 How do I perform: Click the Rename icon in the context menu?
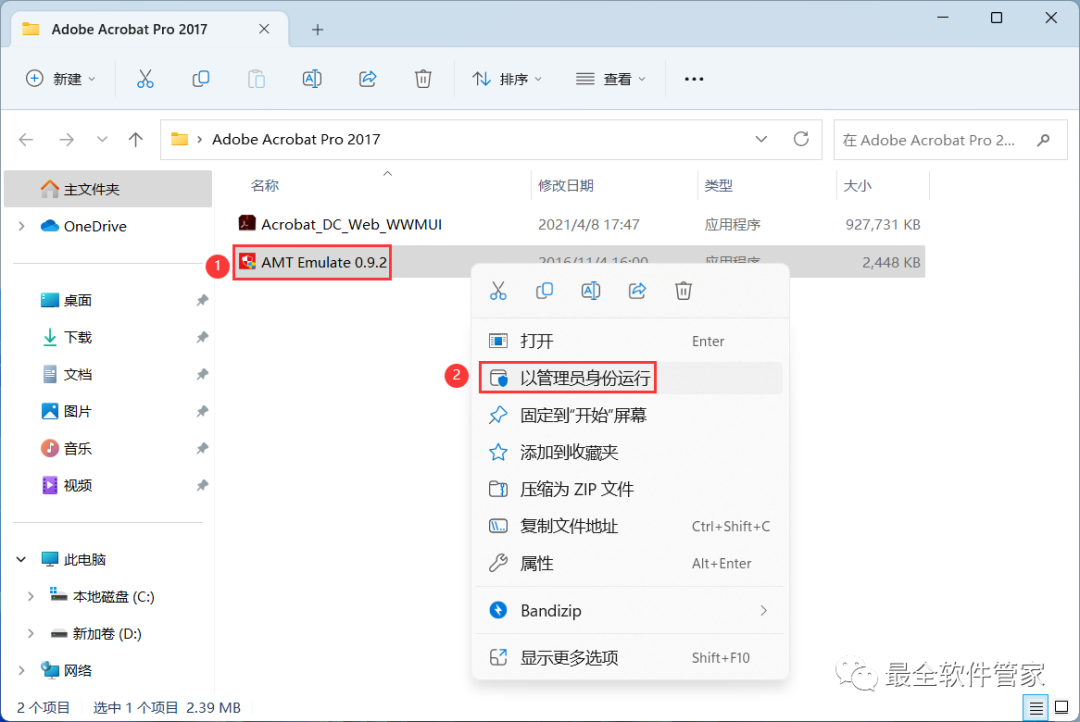pyautogui.click(x=590, y=291)
